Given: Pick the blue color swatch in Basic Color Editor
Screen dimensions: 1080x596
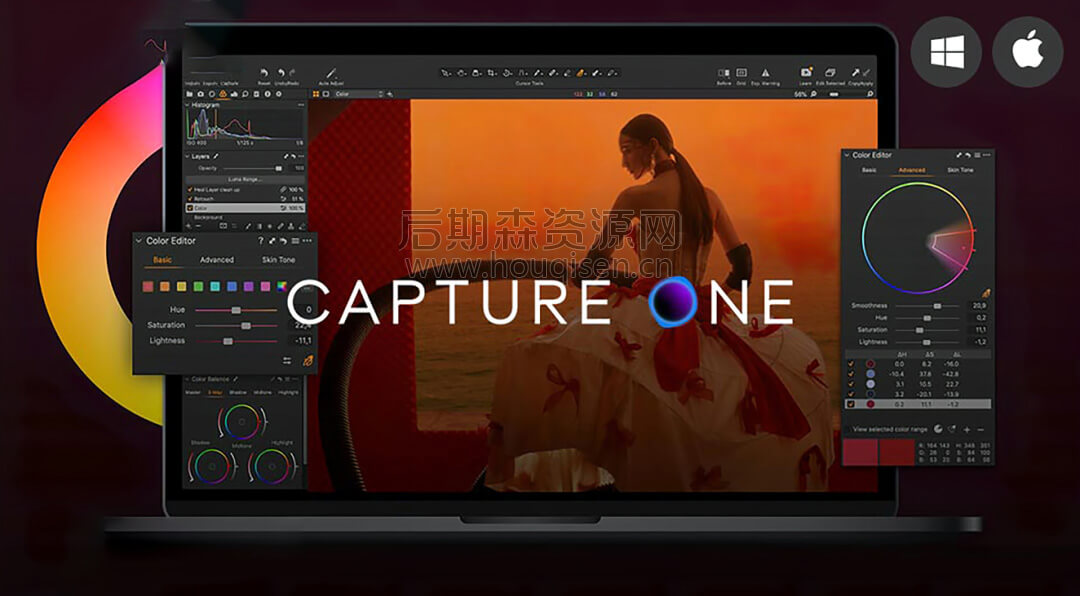Looking at the screenshot, I should [232, 286].
